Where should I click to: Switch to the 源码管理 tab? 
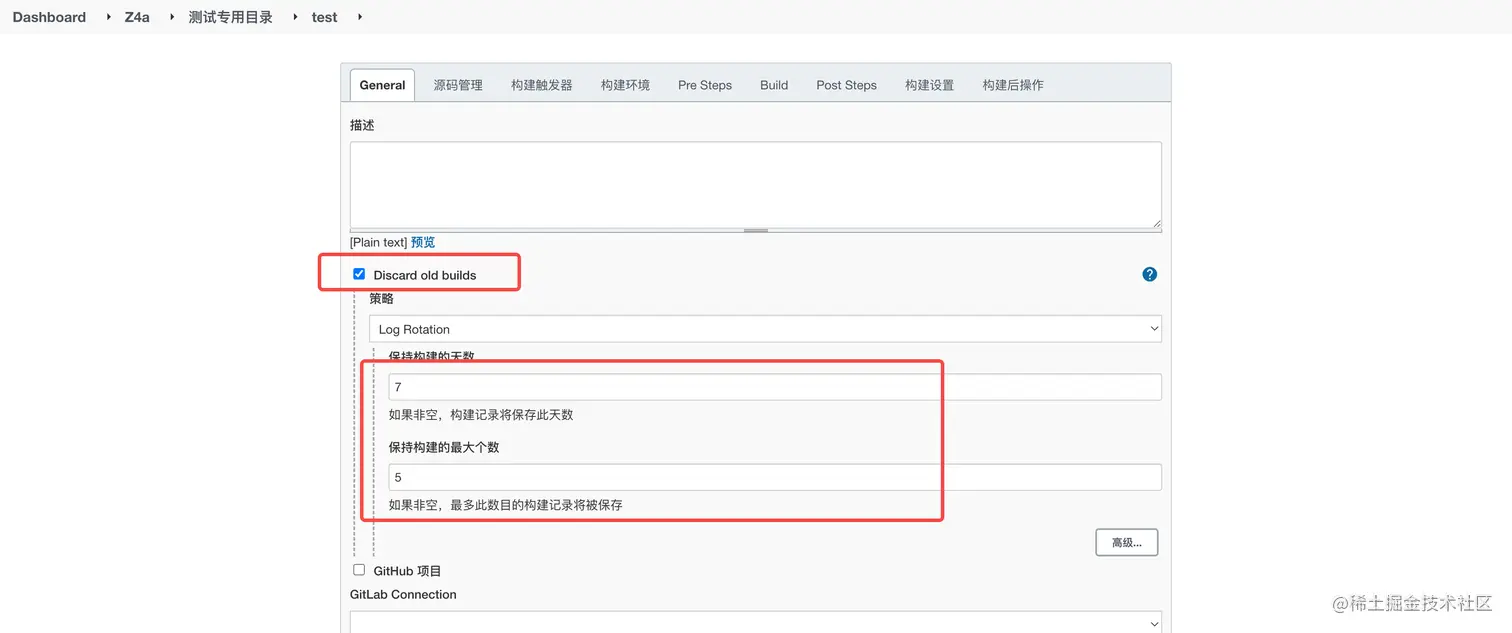pyautogui.click(x=458, y=85)
